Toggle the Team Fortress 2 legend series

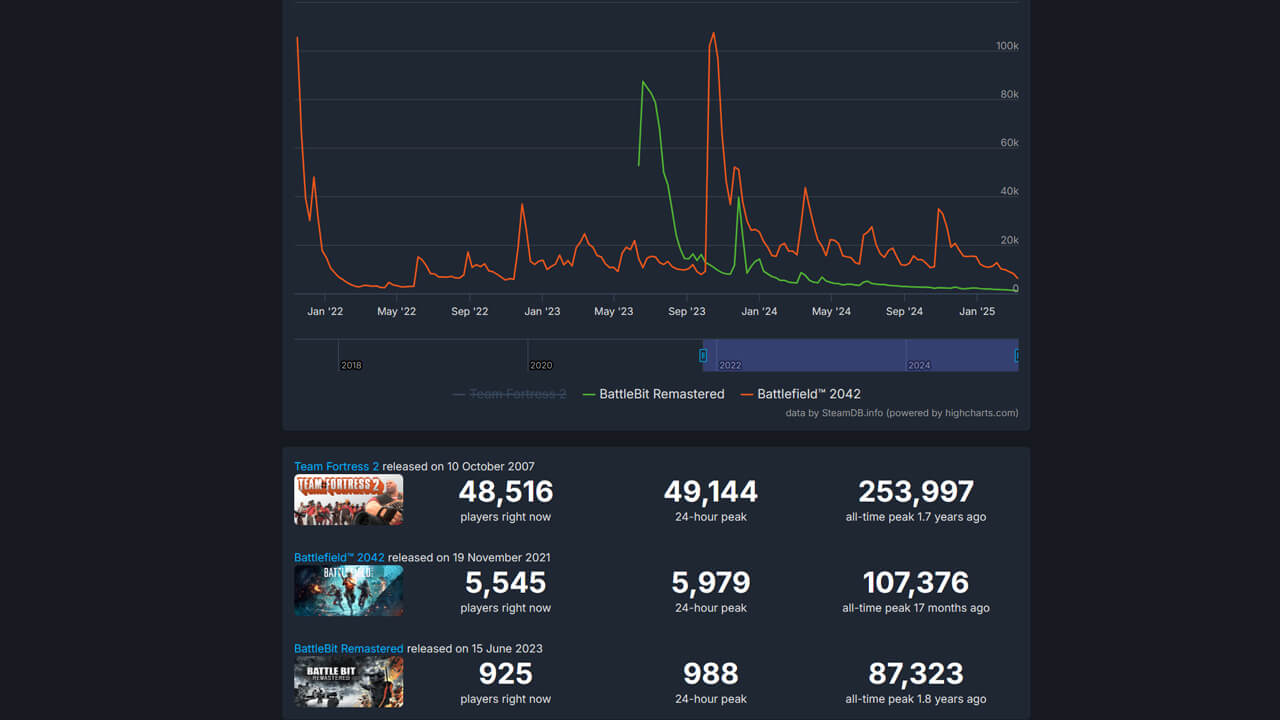coord(509,394)
